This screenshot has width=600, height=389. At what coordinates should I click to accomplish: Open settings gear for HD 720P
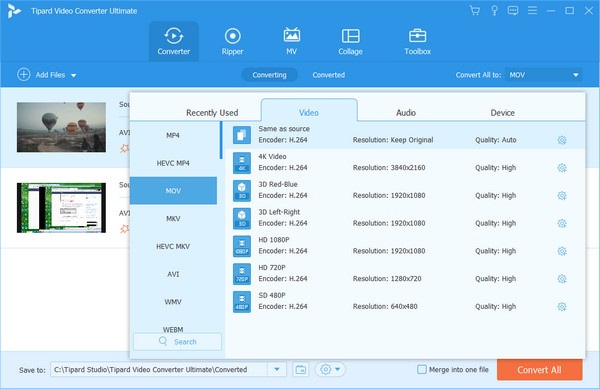click(x=562, y=278)
